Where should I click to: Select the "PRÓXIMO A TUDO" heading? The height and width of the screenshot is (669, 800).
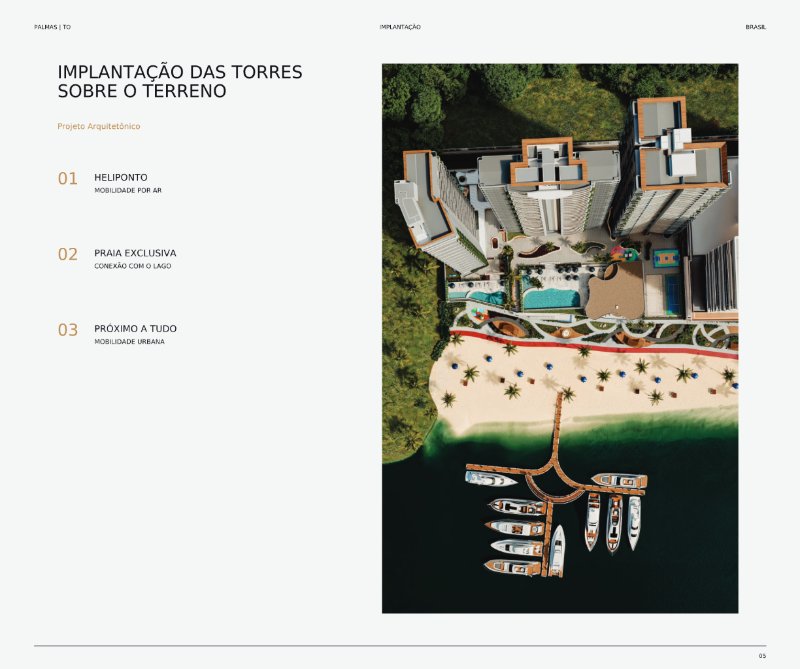click(136, 329)
